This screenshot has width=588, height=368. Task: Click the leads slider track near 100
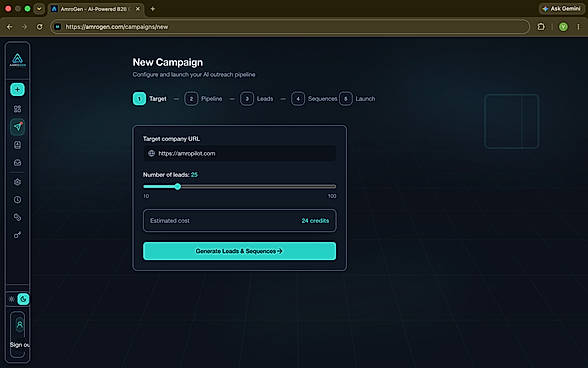coord(332,186)
